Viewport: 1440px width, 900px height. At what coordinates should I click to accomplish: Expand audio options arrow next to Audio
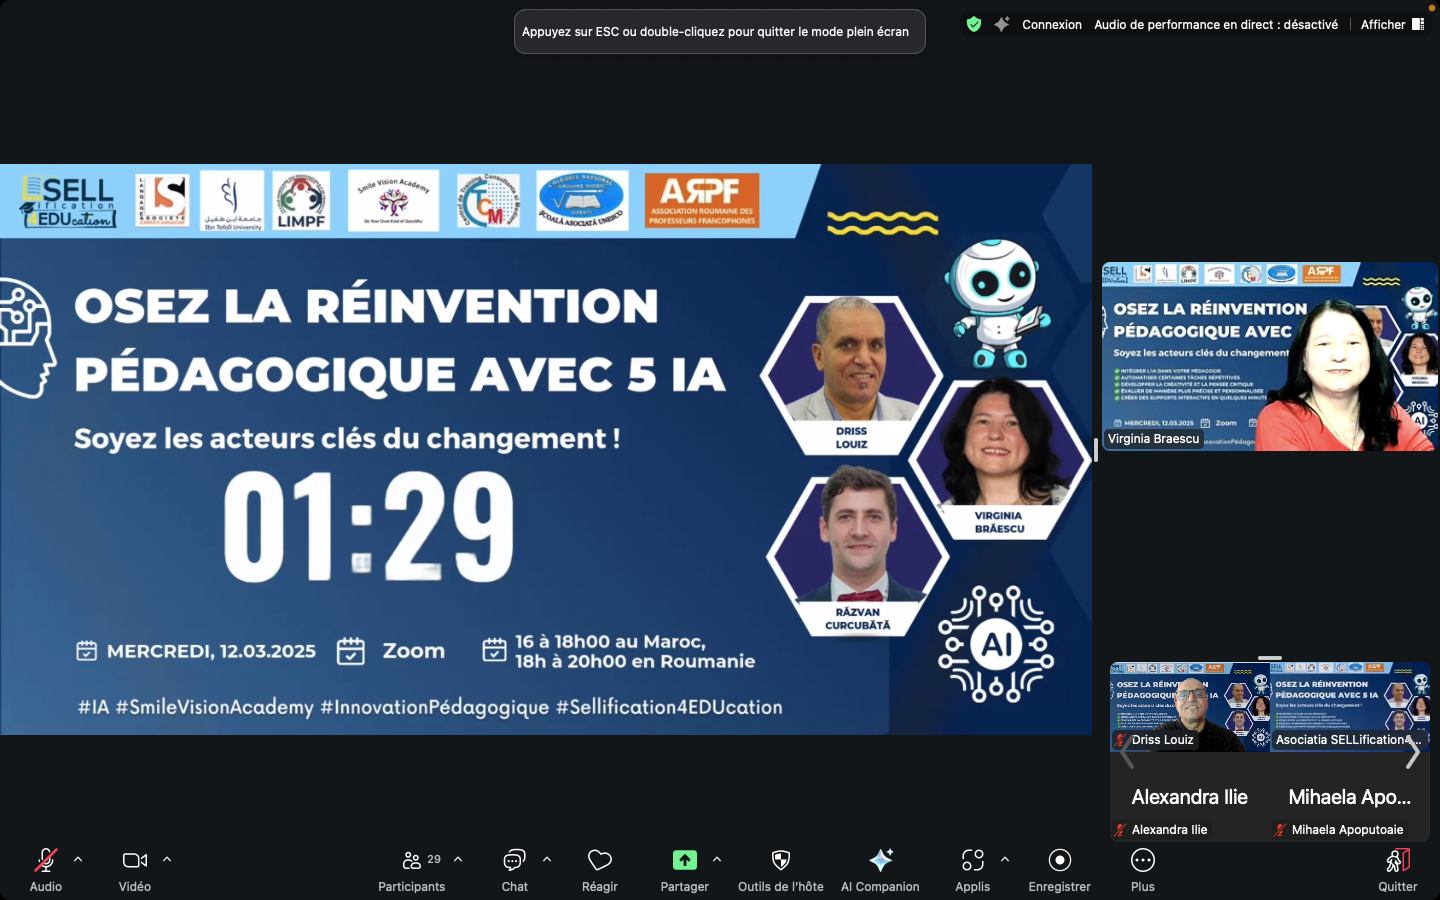[x=78, y=859]
